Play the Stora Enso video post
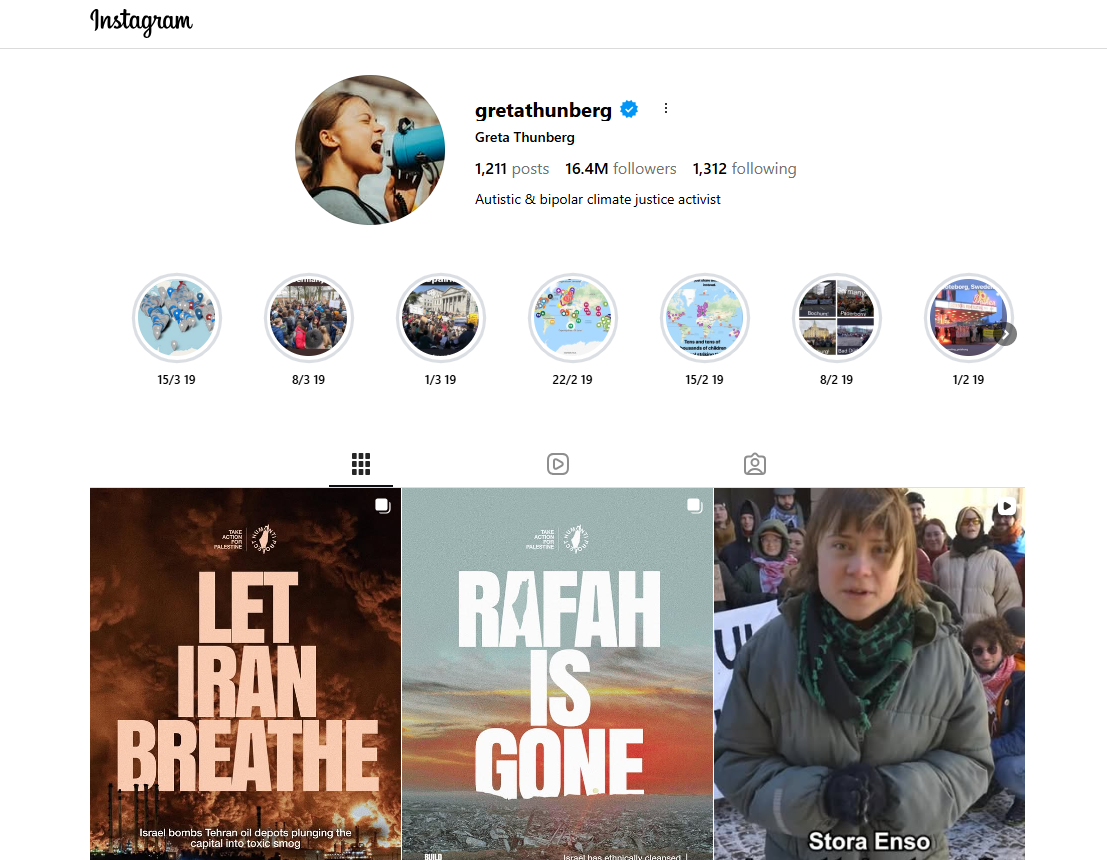Screen dimensions: 1107x860 (869, 674)
